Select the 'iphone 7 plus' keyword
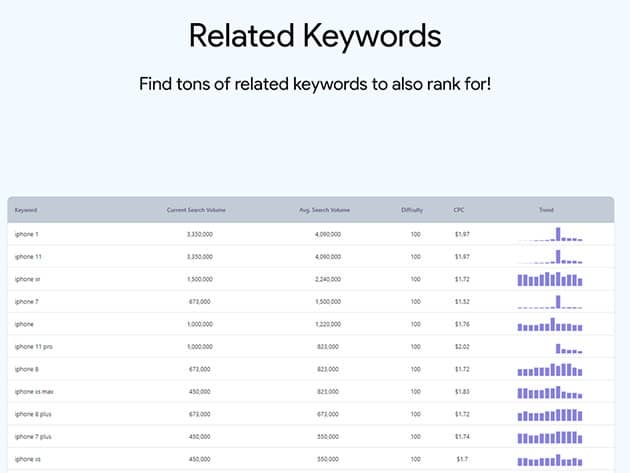Viewport: 630px width, 473px height. (x=33, y=436)
